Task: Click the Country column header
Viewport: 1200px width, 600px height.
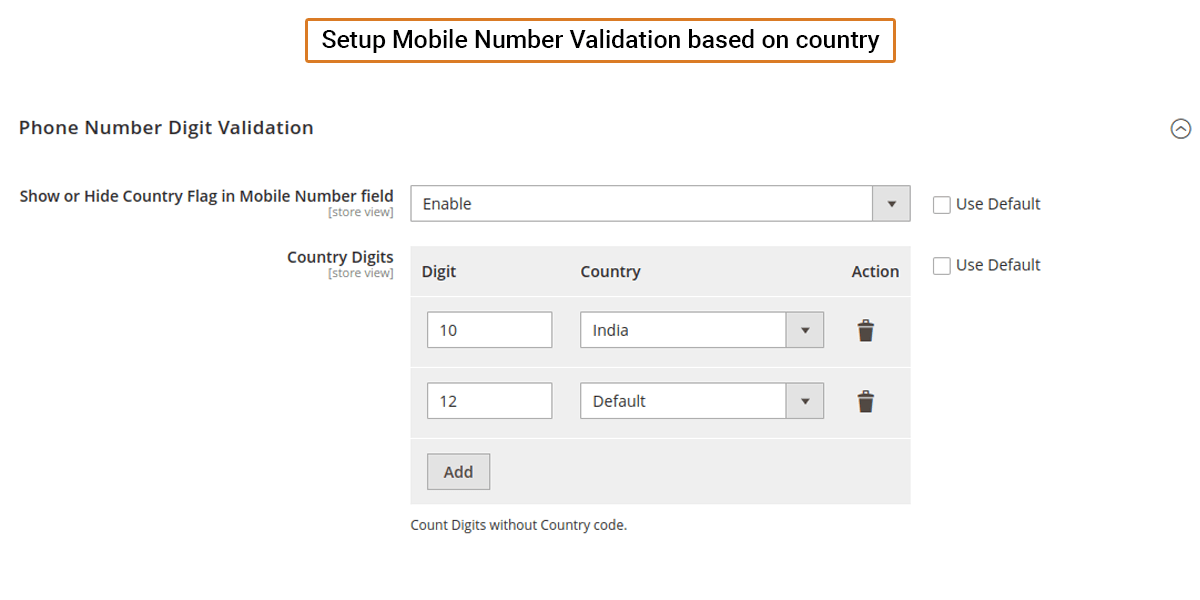Action: (610, 272)
